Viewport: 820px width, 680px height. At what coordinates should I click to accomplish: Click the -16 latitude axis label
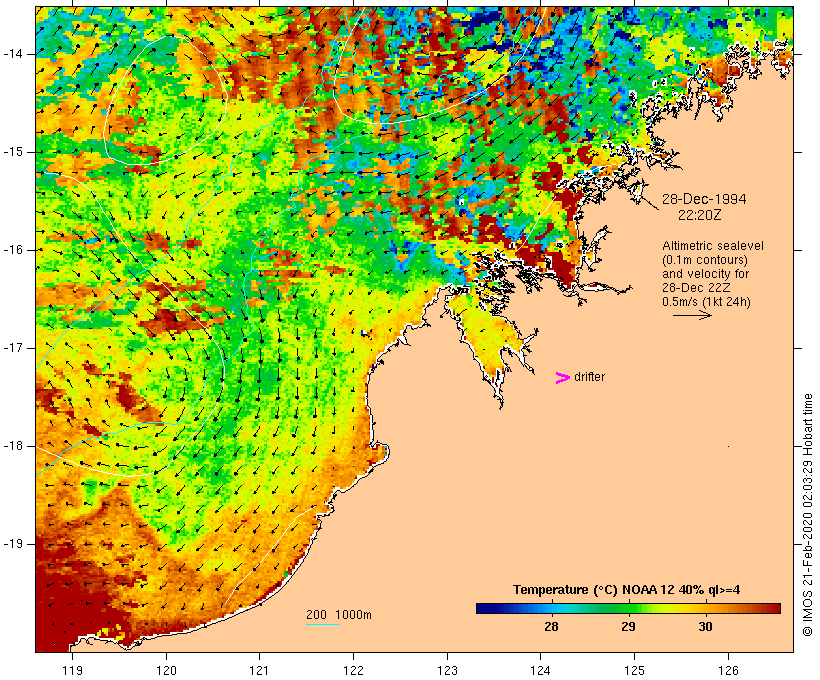(x=13, y=250)
